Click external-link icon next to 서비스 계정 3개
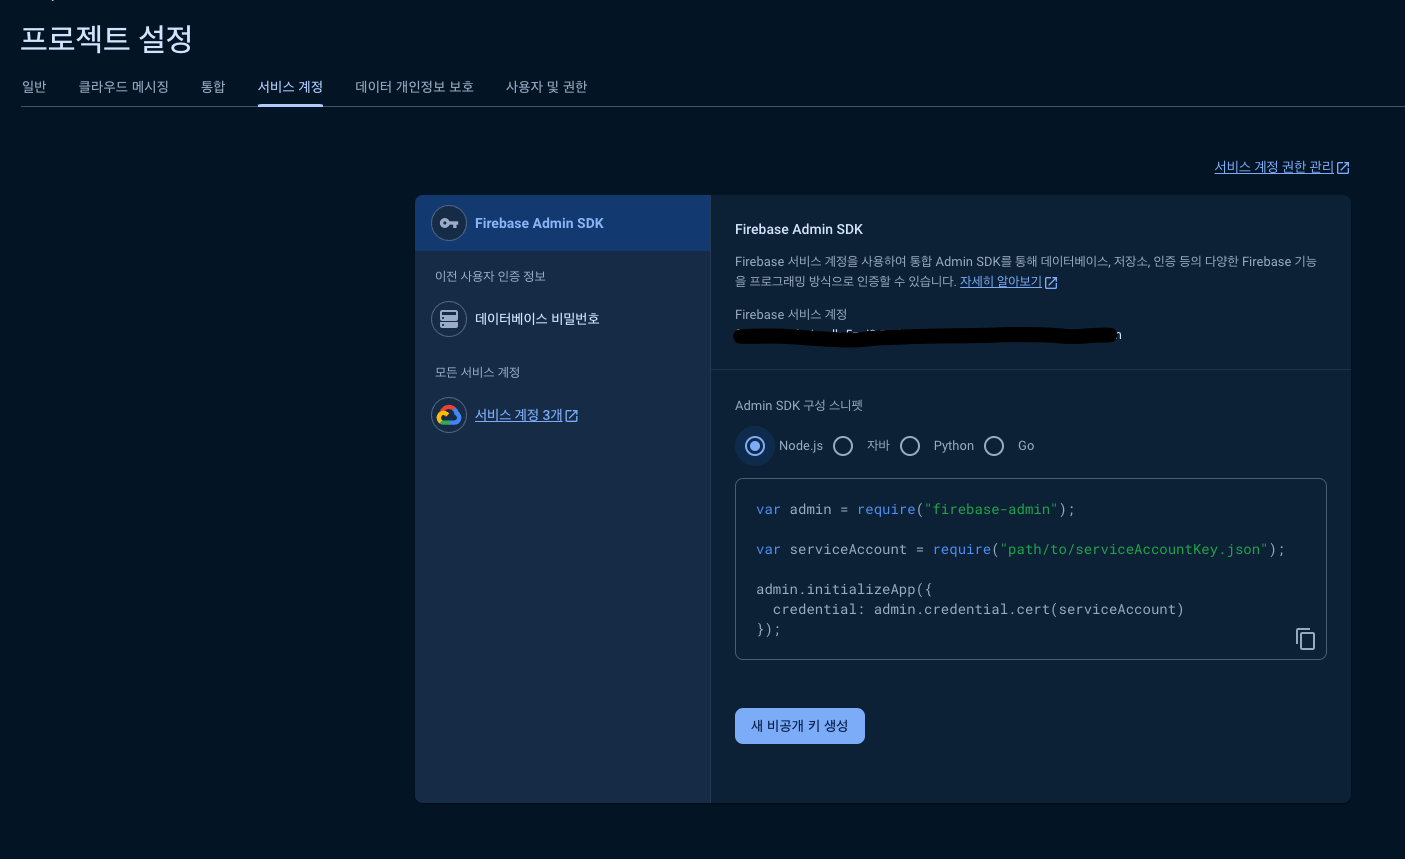Viewport: 1405px width, 859px height. [572, 416]
